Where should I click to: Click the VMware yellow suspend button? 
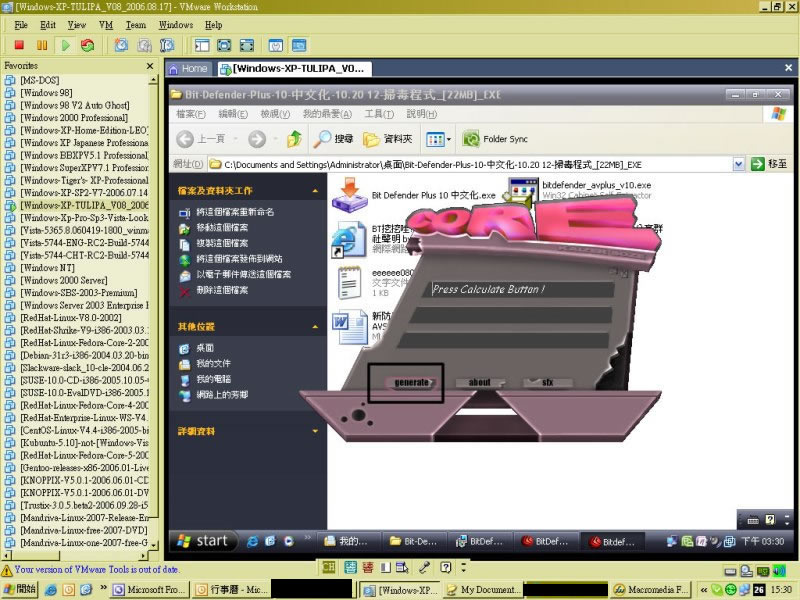[x=42, y=45]
